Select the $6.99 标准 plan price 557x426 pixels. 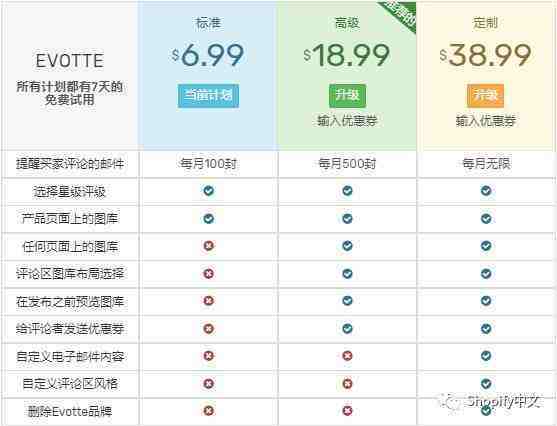pos(208,55)
